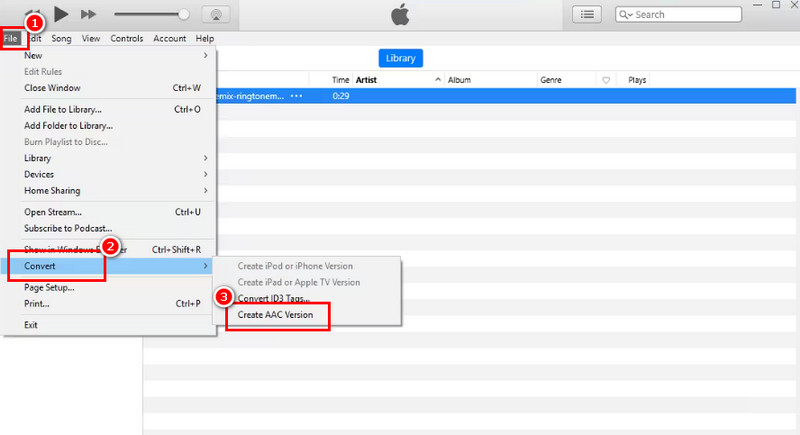
Task: Click the Search input field
Action: (x=678, y=14)
